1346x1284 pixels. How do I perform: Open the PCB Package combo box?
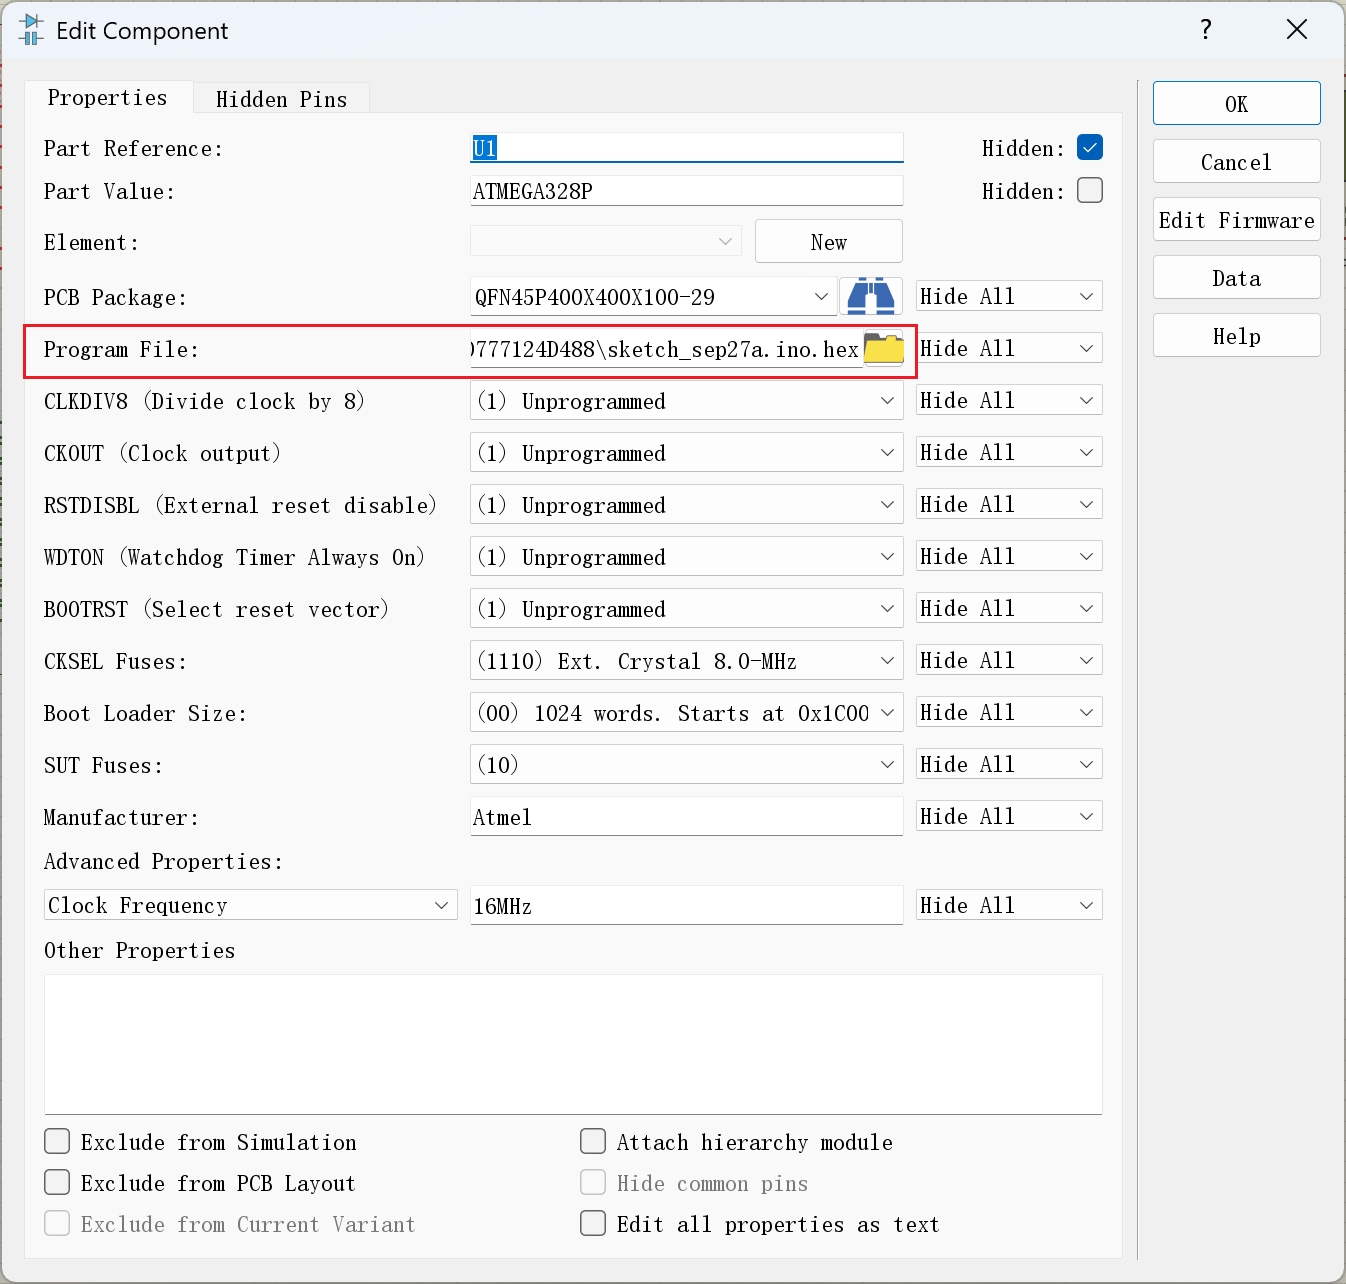click(652, 297)
